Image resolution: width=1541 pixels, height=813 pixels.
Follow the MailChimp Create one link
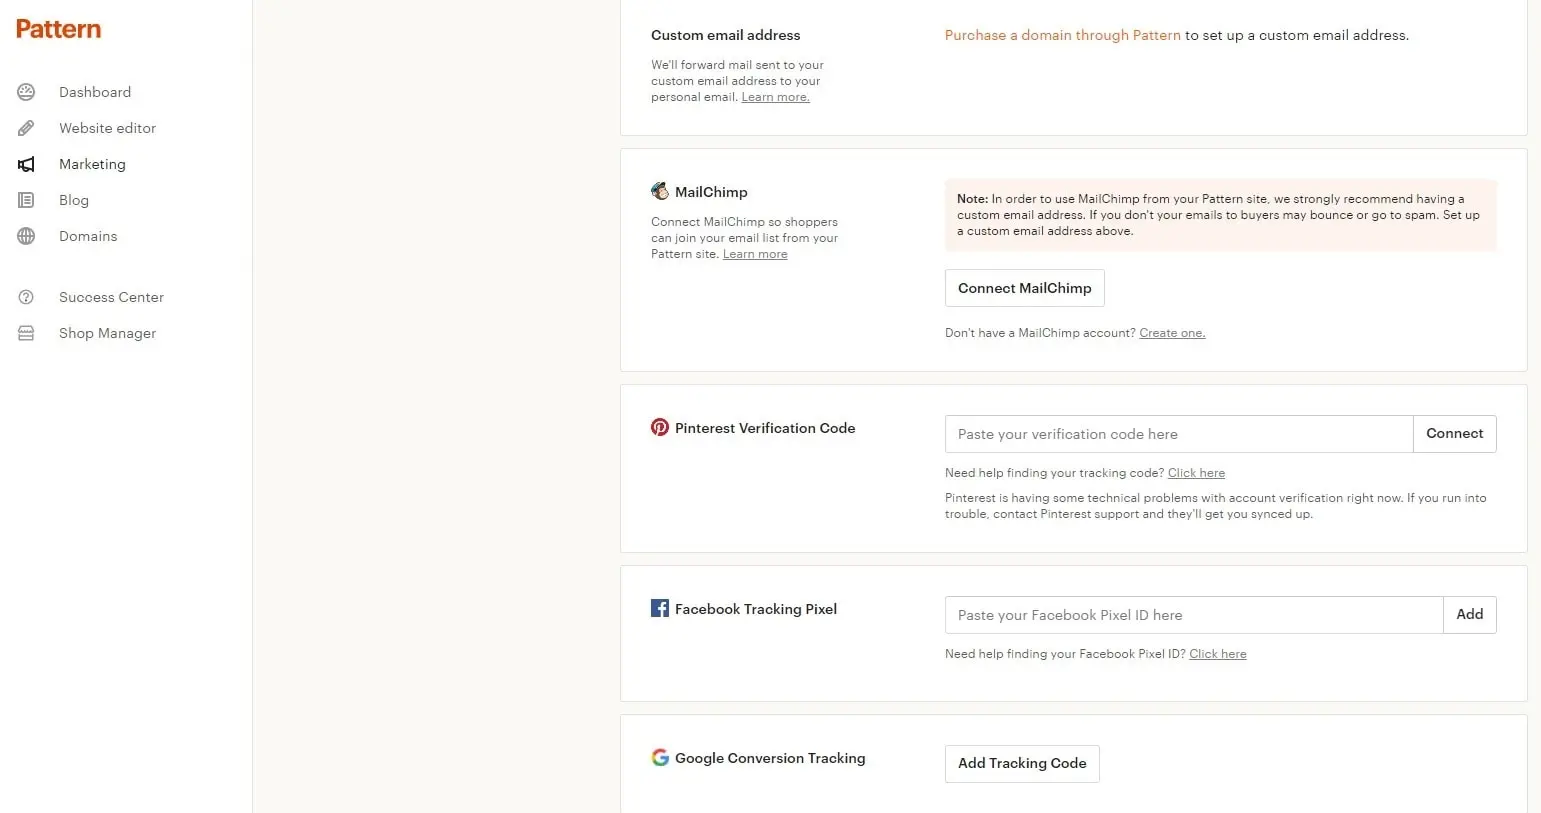coord(1172,333)
